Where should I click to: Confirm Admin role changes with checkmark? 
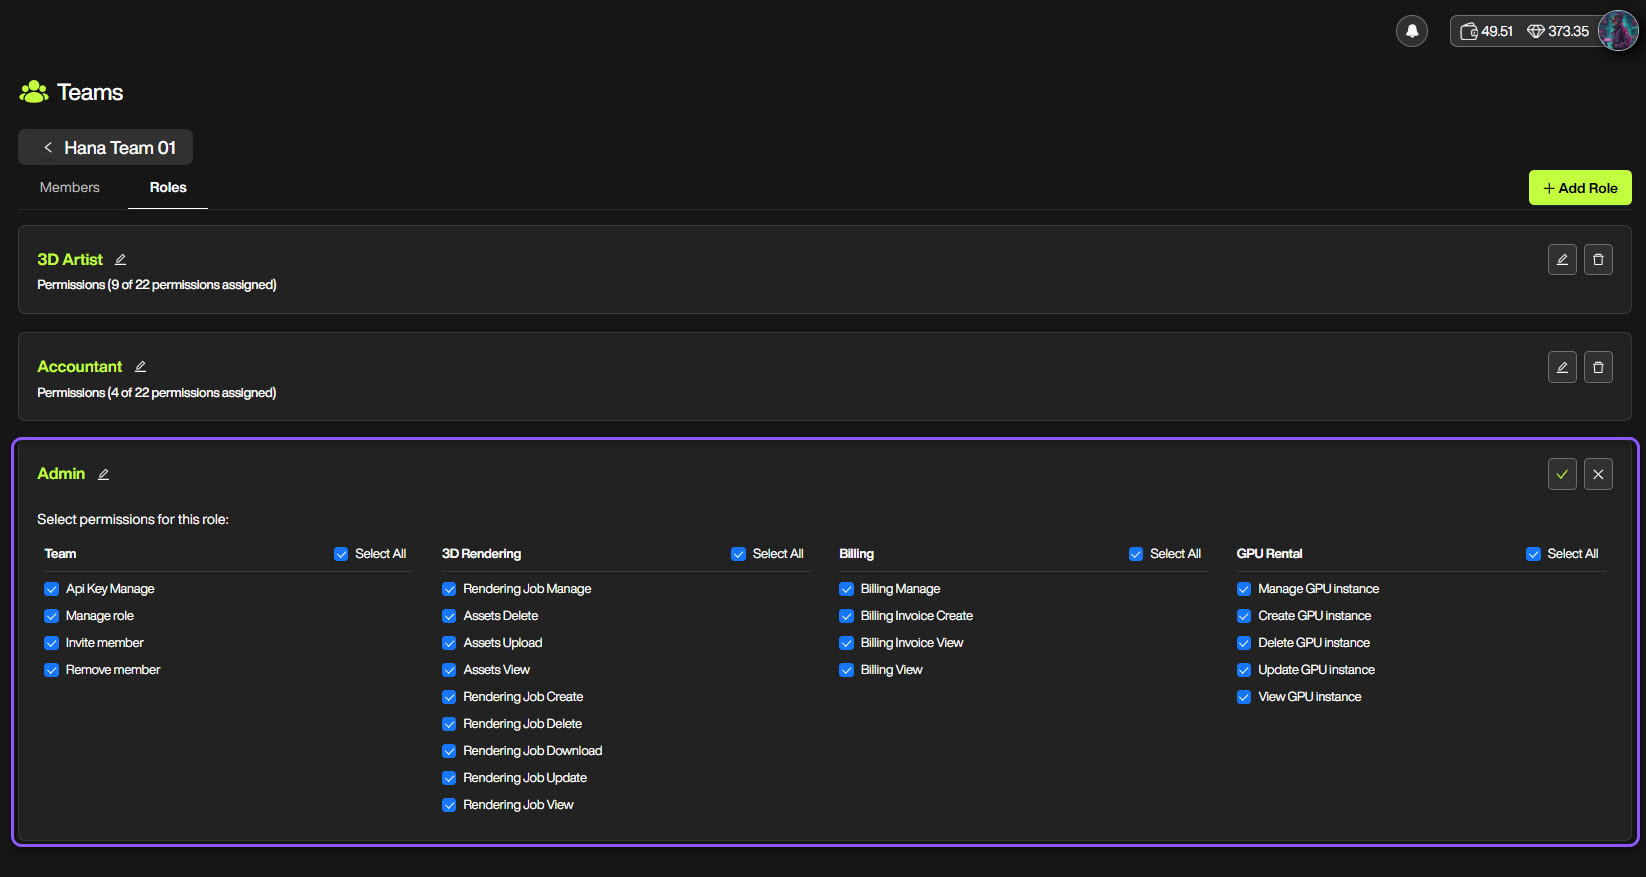[x=1561, y=474]
